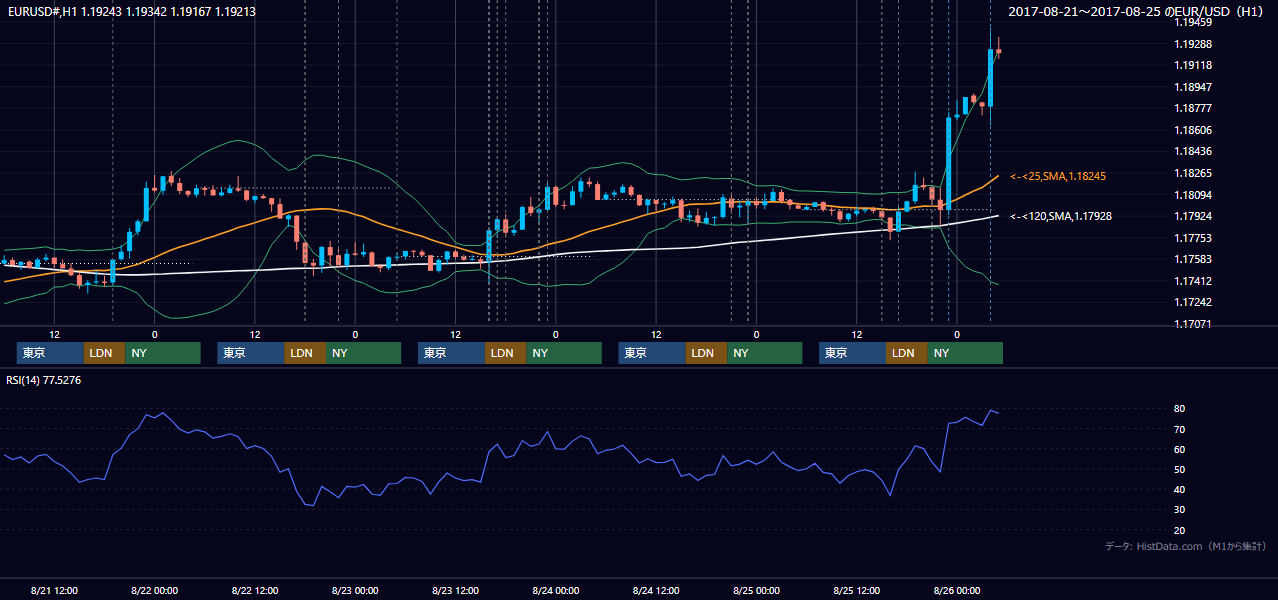Click RSI scale value 30
The height and width of the screenshot is (600, 1278).
point(1180,509)
